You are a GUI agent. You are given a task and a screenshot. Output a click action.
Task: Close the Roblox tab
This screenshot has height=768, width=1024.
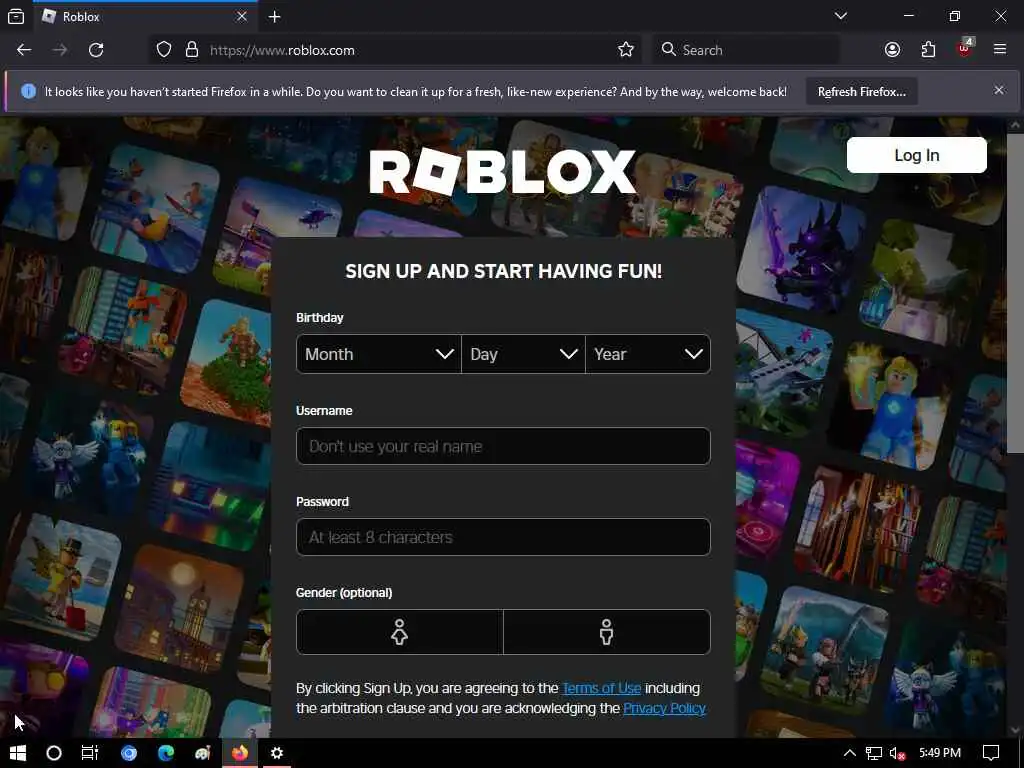tap(242, 16)
